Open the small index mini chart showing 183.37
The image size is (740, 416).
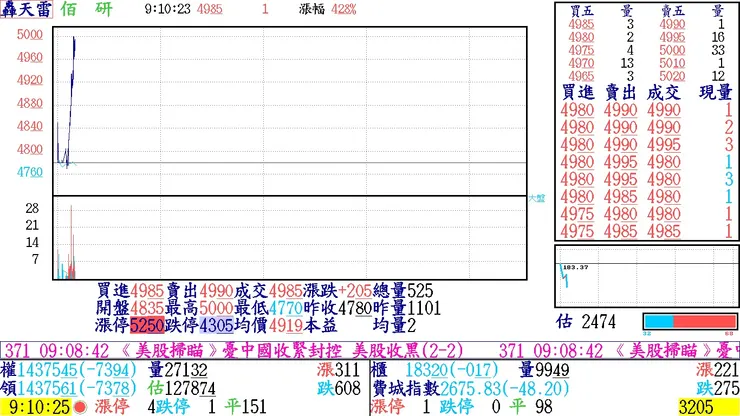(x=646, y=276)
